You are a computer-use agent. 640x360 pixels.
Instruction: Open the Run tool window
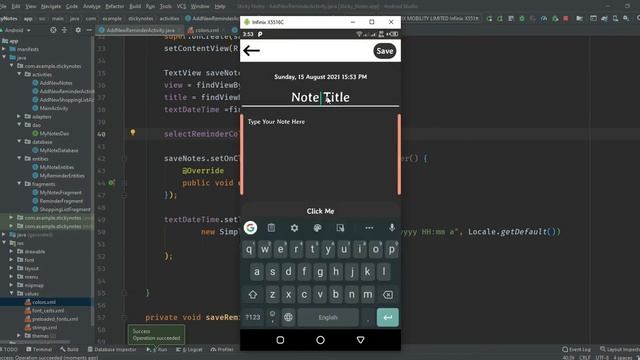tap(157, 349)
